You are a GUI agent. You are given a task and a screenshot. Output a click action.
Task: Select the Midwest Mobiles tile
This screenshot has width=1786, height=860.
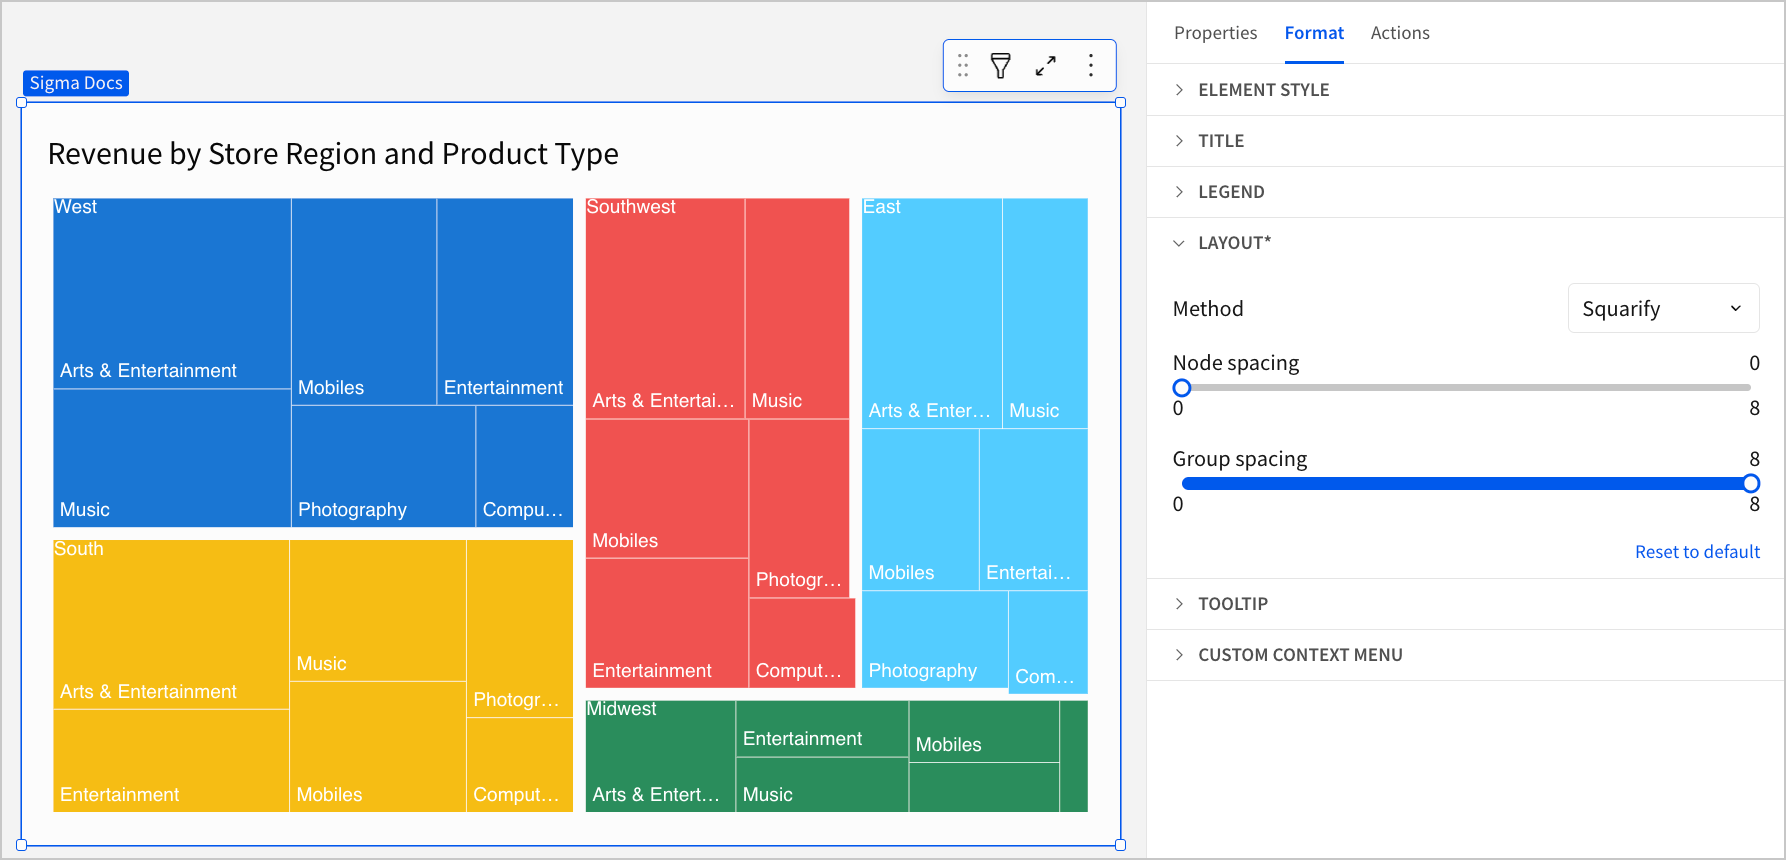(x=984, y=731)
